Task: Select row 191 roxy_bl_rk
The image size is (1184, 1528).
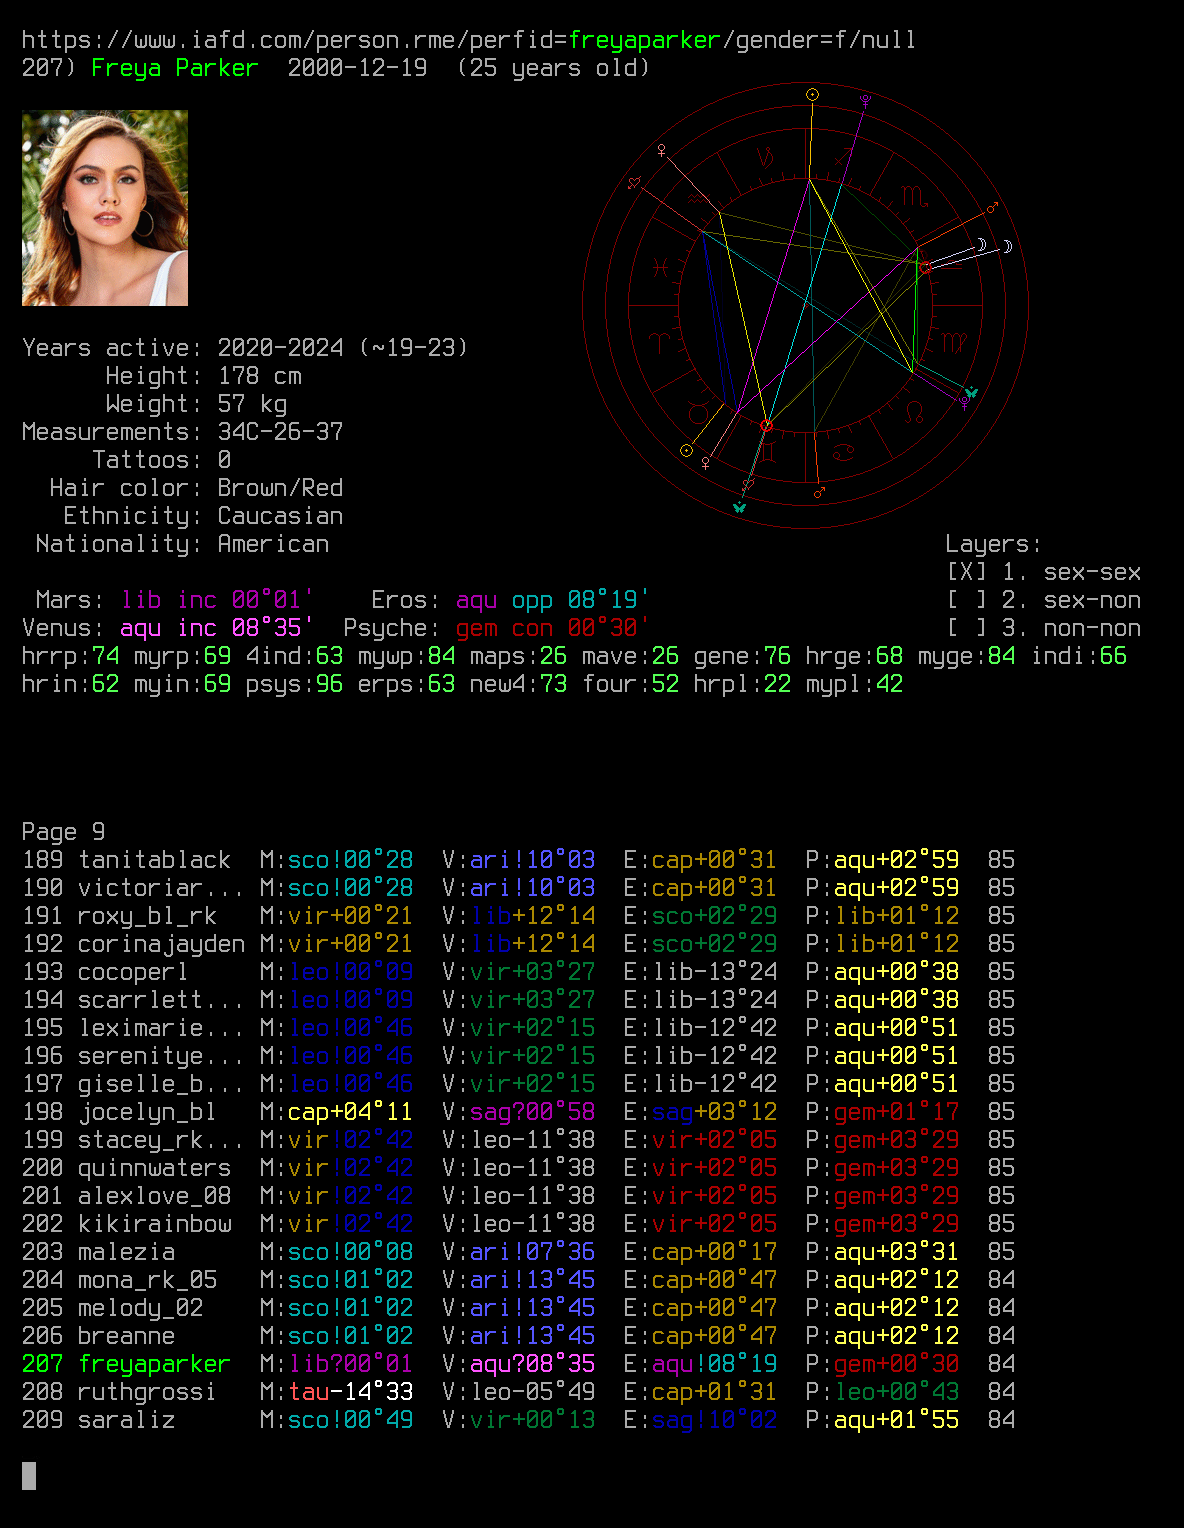Action: tap(518, 916)
